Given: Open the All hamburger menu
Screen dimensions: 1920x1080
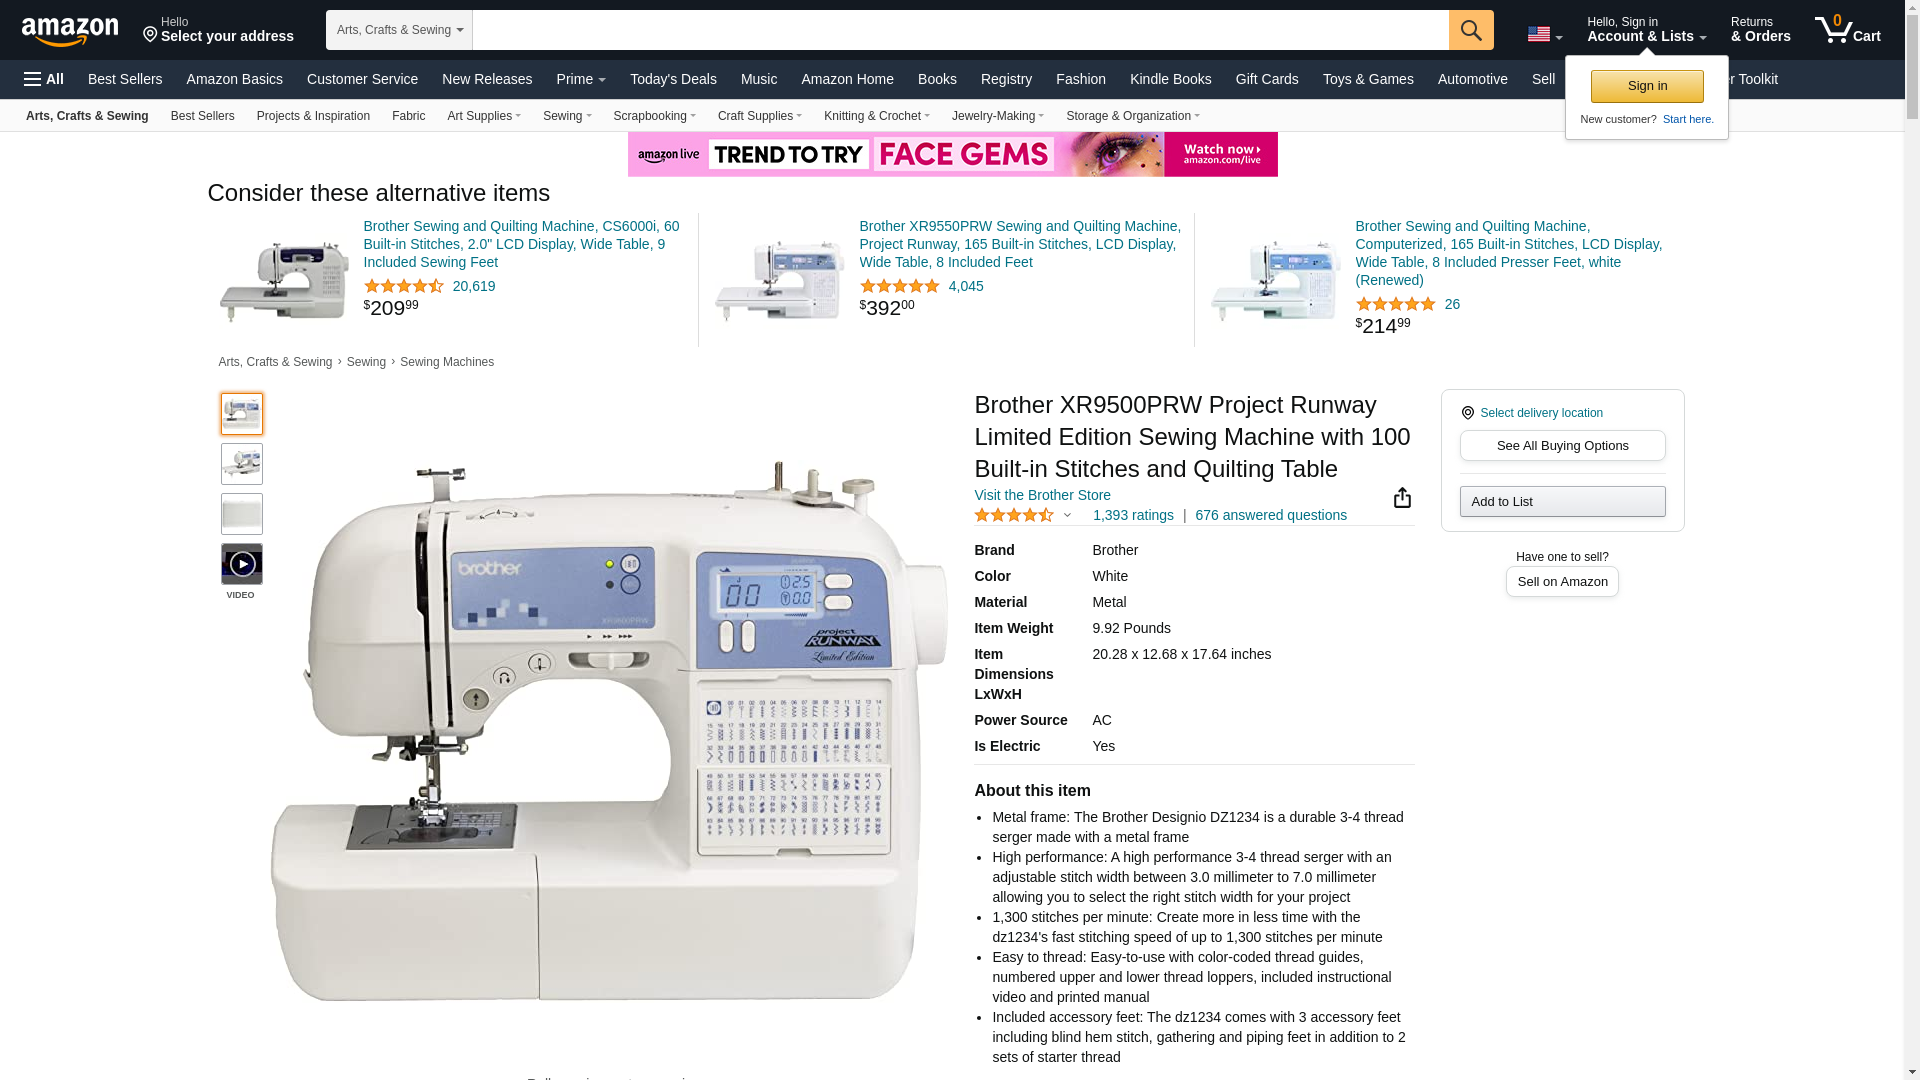Looking at the screenshot, I should [44, 79].
